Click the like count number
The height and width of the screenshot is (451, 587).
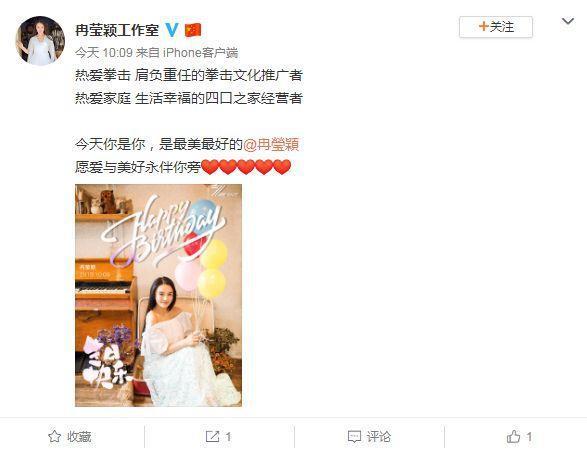tap(529, 437)
